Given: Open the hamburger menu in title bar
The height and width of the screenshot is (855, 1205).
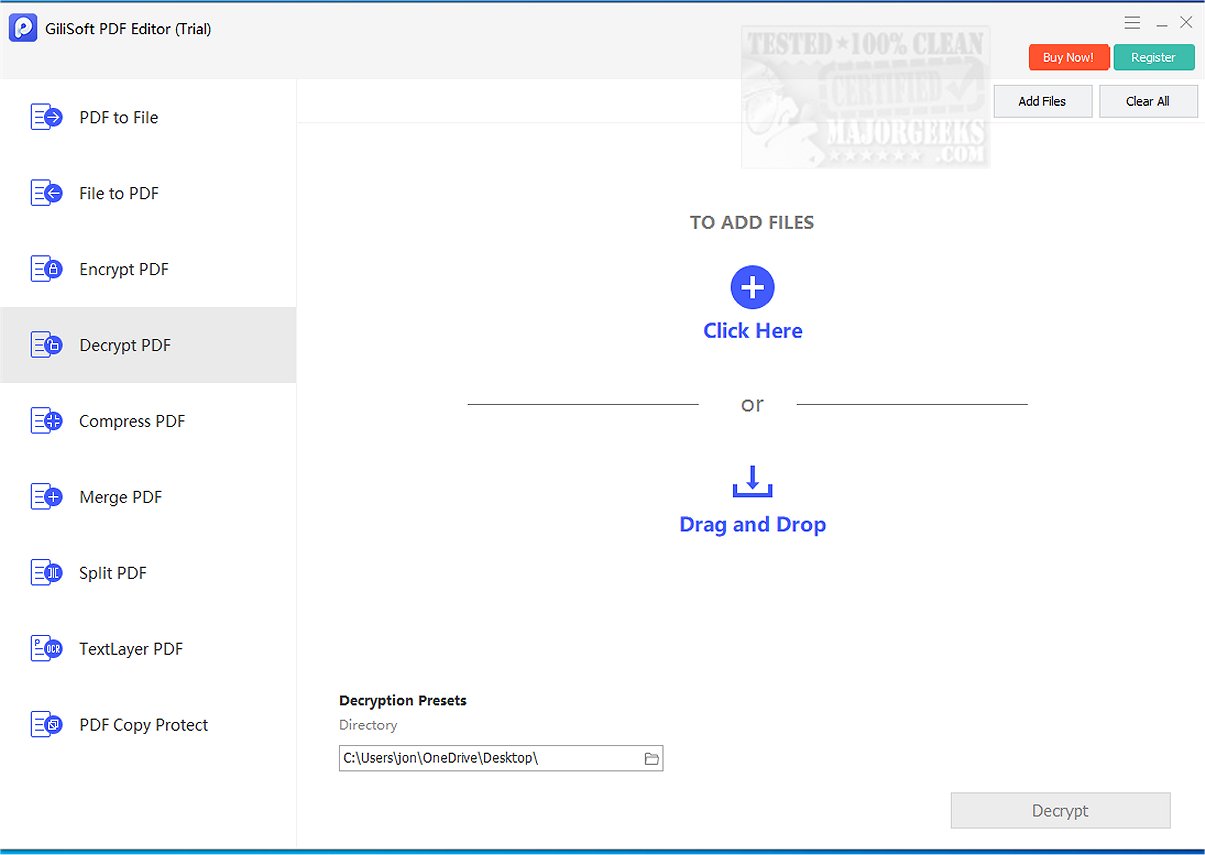Looking at the screenshot, I should tap(1132, 22).
